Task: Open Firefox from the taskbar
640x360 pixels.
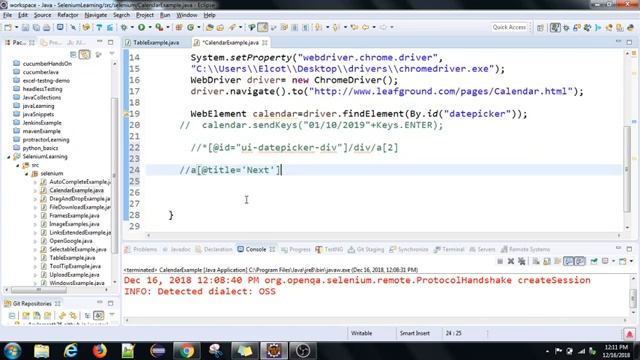Action: click(x=99, y=351)
